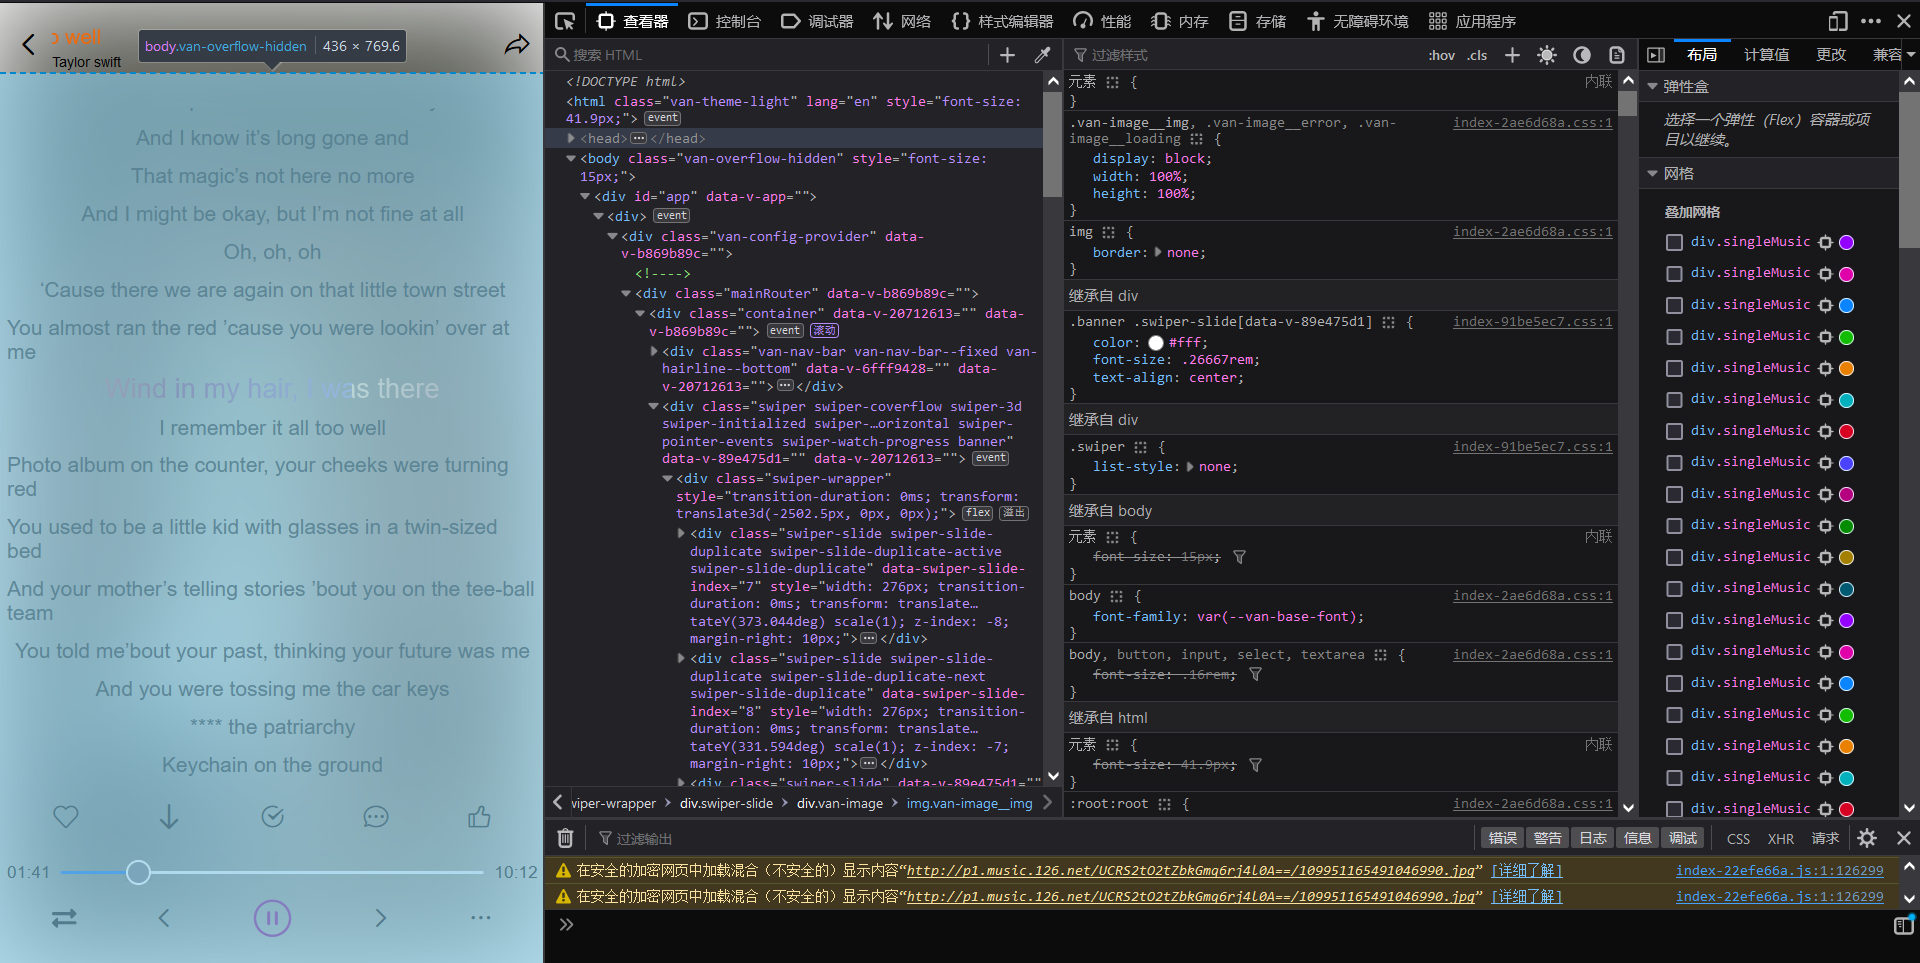Click the song progress slider handle
The width and height of the screenshot is (1920, 963).
coord(138,872)
